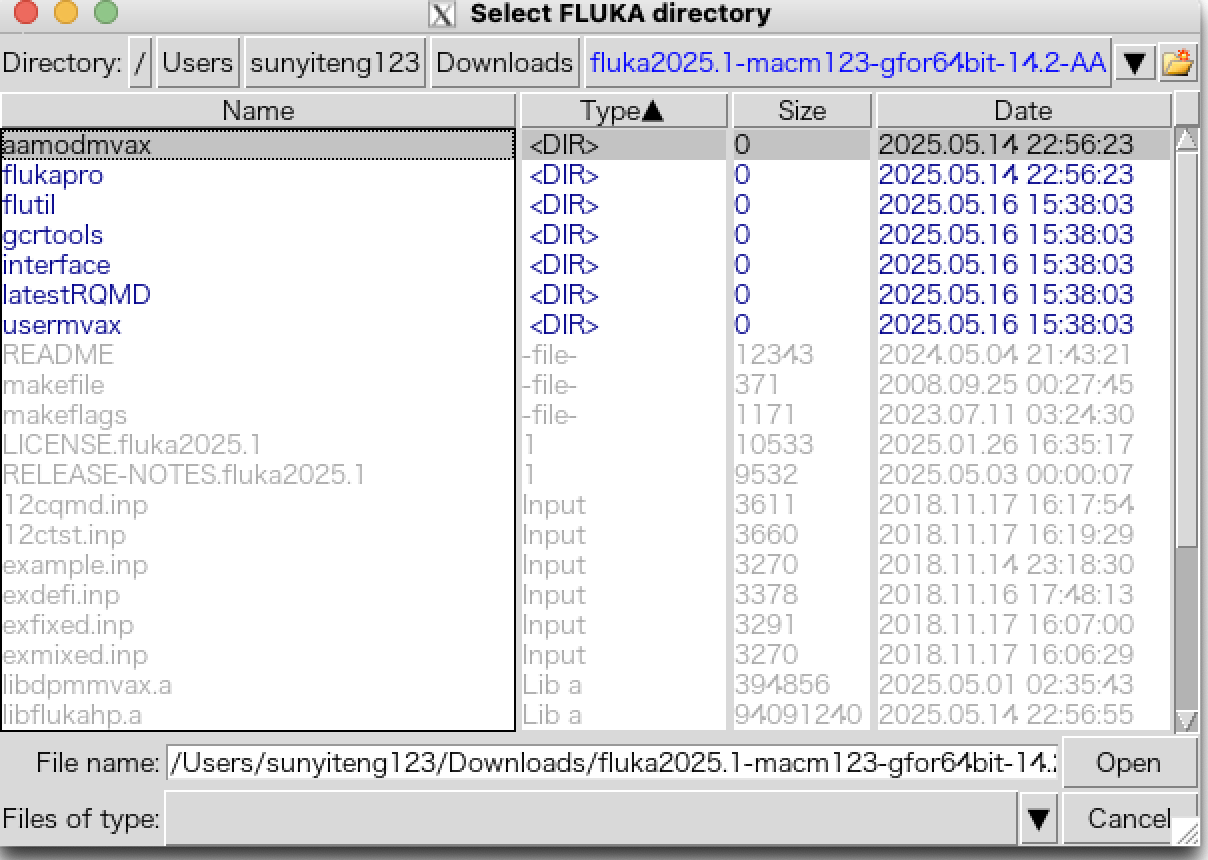Click the libdpmmvax.a file

pyautogui.click(x=87, y=685)
